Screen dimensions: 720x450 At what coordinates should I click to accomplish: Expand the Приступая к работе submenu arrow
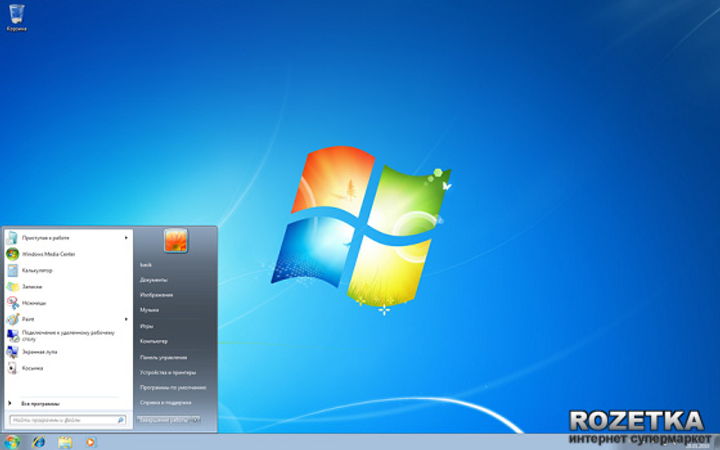126,238
